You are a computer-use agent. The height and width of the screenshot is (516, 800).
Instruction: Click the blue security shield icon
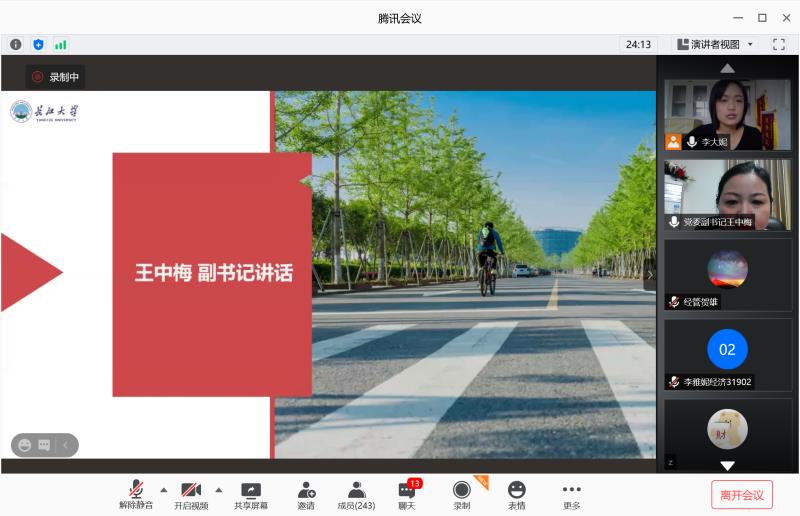(x=38, y=44)
